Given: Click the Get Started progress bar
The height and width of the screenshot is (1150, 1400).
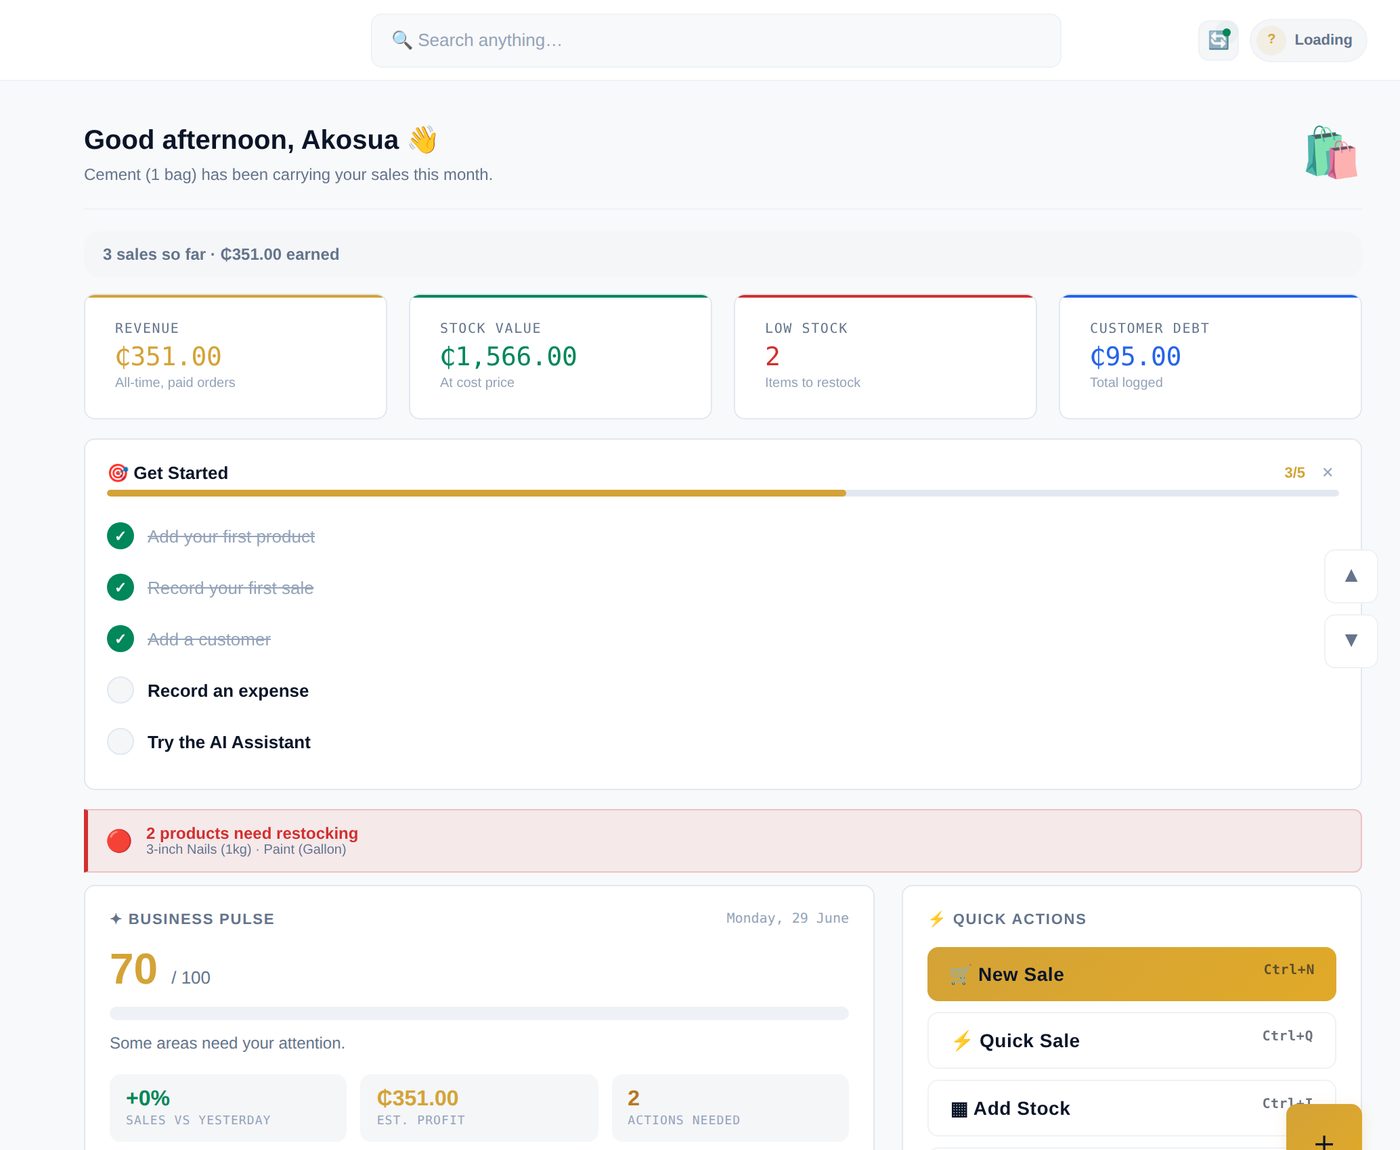Looking at the screenshot, I should point(723,493).
